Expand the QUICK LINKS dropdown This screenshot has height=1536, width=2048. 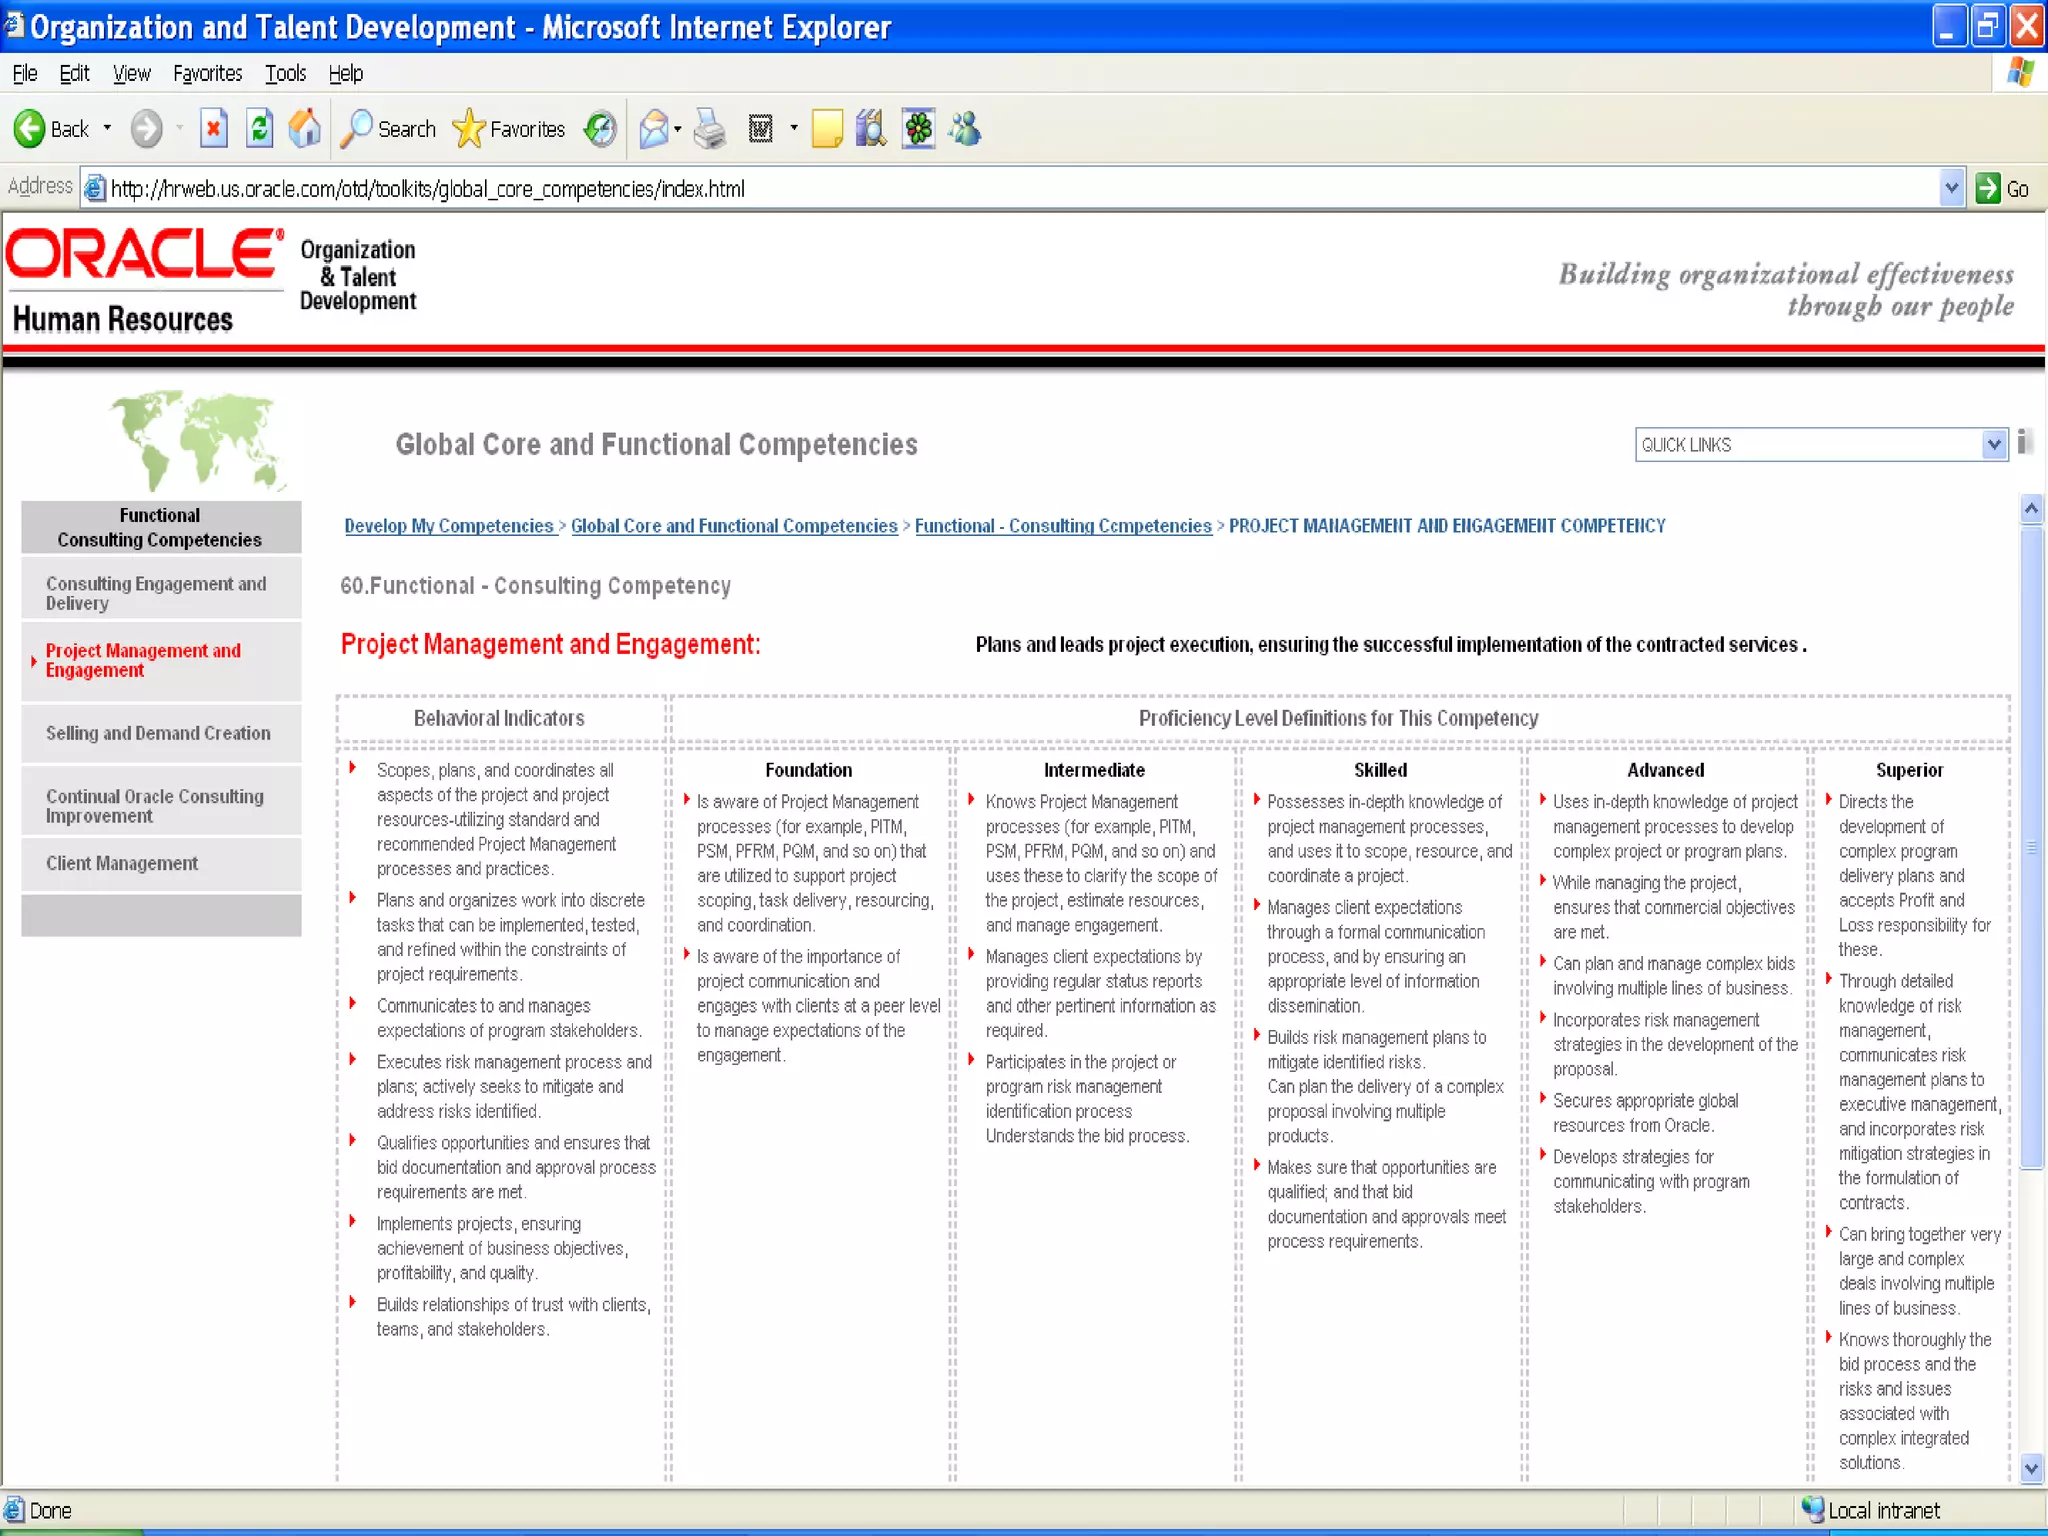1993,445
